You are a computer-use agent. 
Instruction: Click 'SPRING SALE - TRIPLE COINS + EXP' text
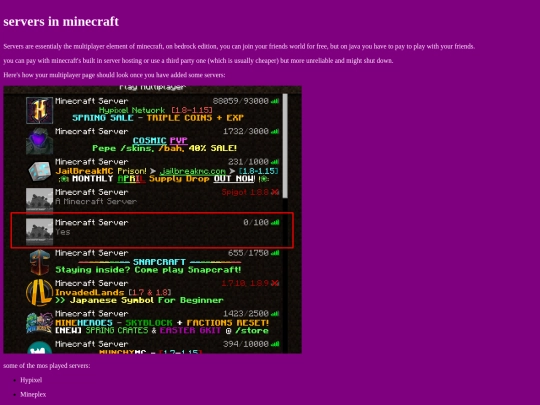pos(158,118)
